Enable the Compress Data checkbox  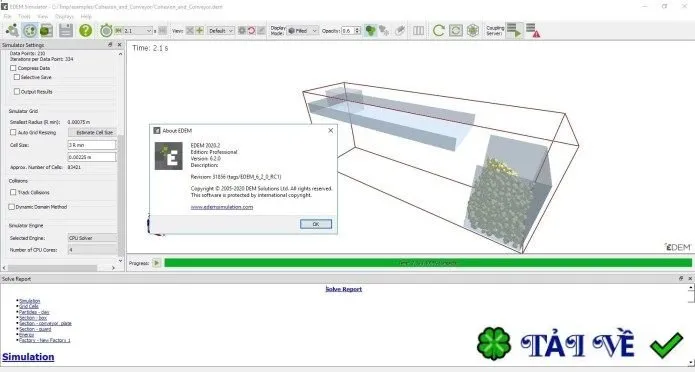(13, 68)
